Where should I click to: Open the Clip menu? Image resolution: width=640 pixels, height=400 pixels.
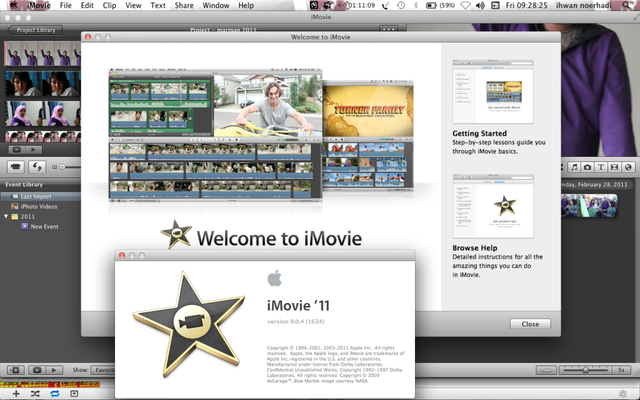tap(109, 5)
